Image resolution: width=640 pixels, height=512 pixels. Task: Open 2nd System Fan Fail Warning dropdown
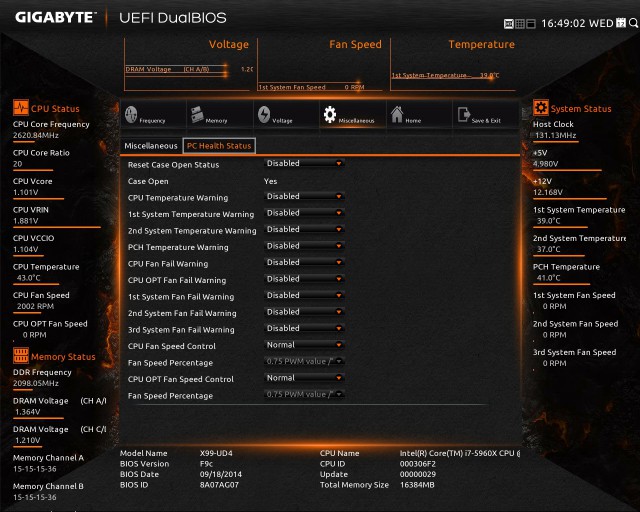(304, 312)
